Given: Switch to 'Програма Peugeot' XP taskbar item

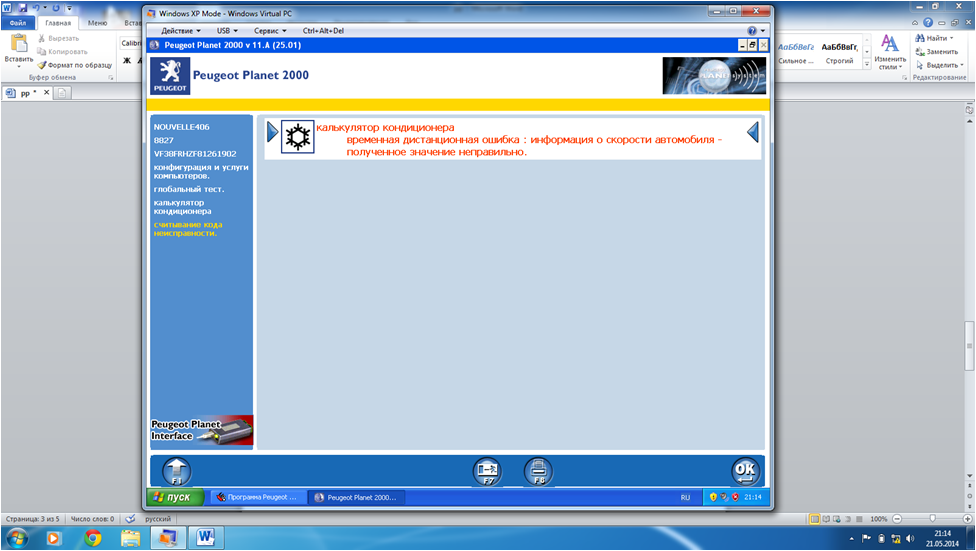Looking at the screenshot, I should 258,497.
